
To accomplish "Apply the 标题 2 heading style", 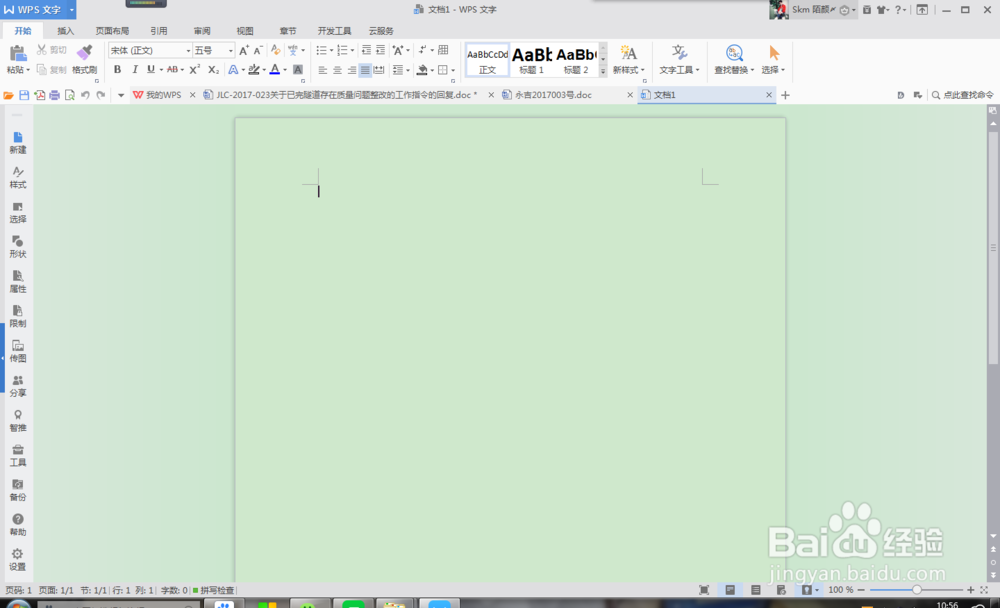I will [x=576, y=60].
